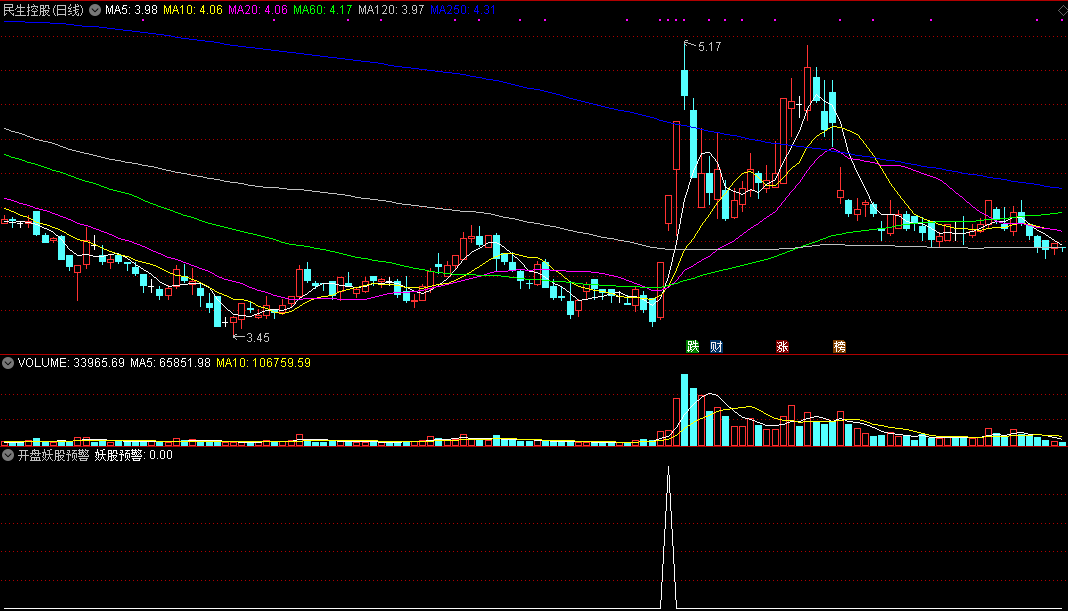Open the 民生控股(日线) indicator dropdown
This screenshot has height=611, width=1068.
[95, 10]
